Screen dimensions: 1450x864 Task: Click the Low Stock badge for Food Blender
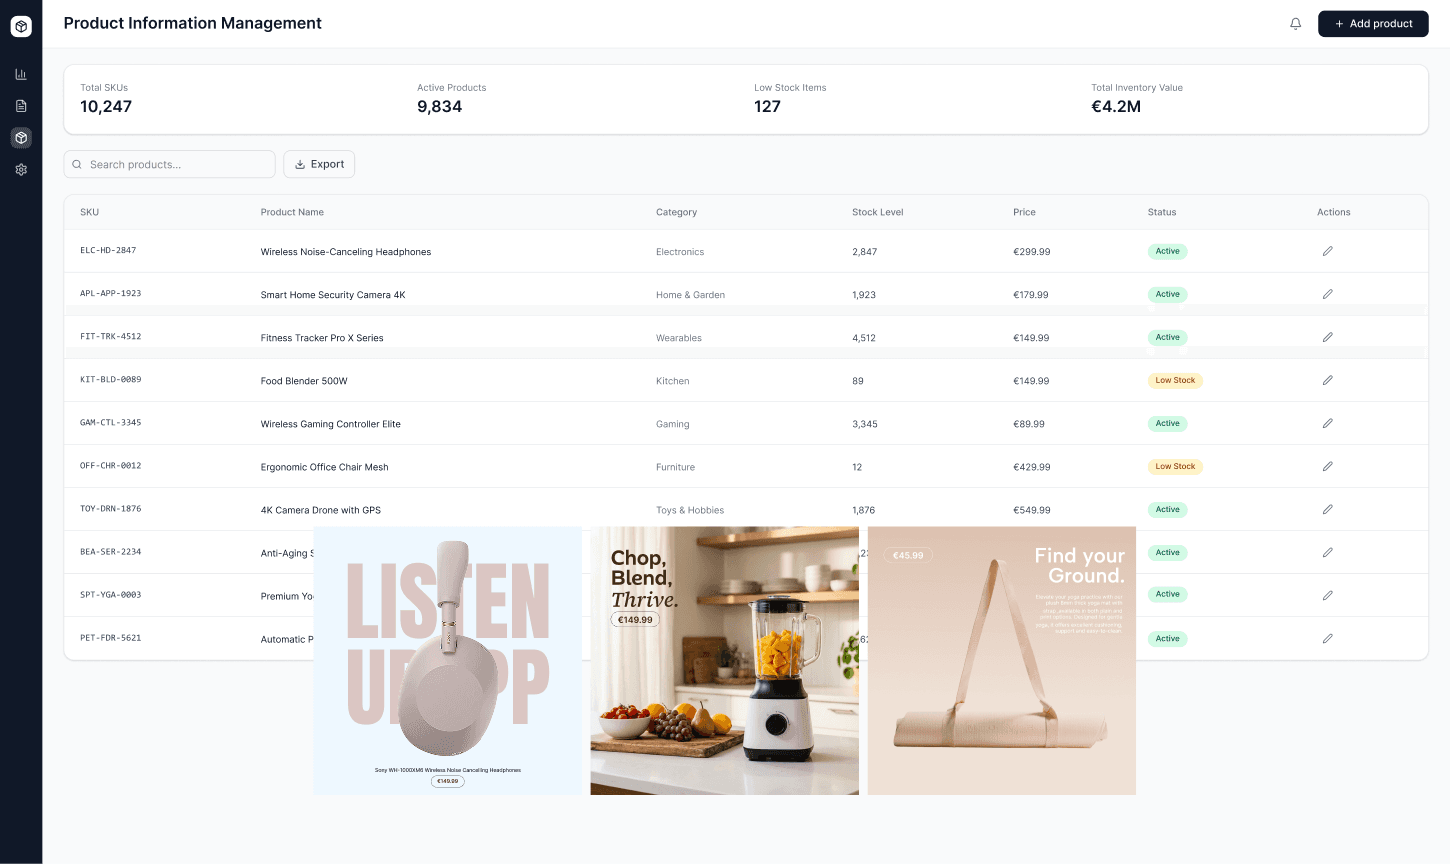(1175, 380)
